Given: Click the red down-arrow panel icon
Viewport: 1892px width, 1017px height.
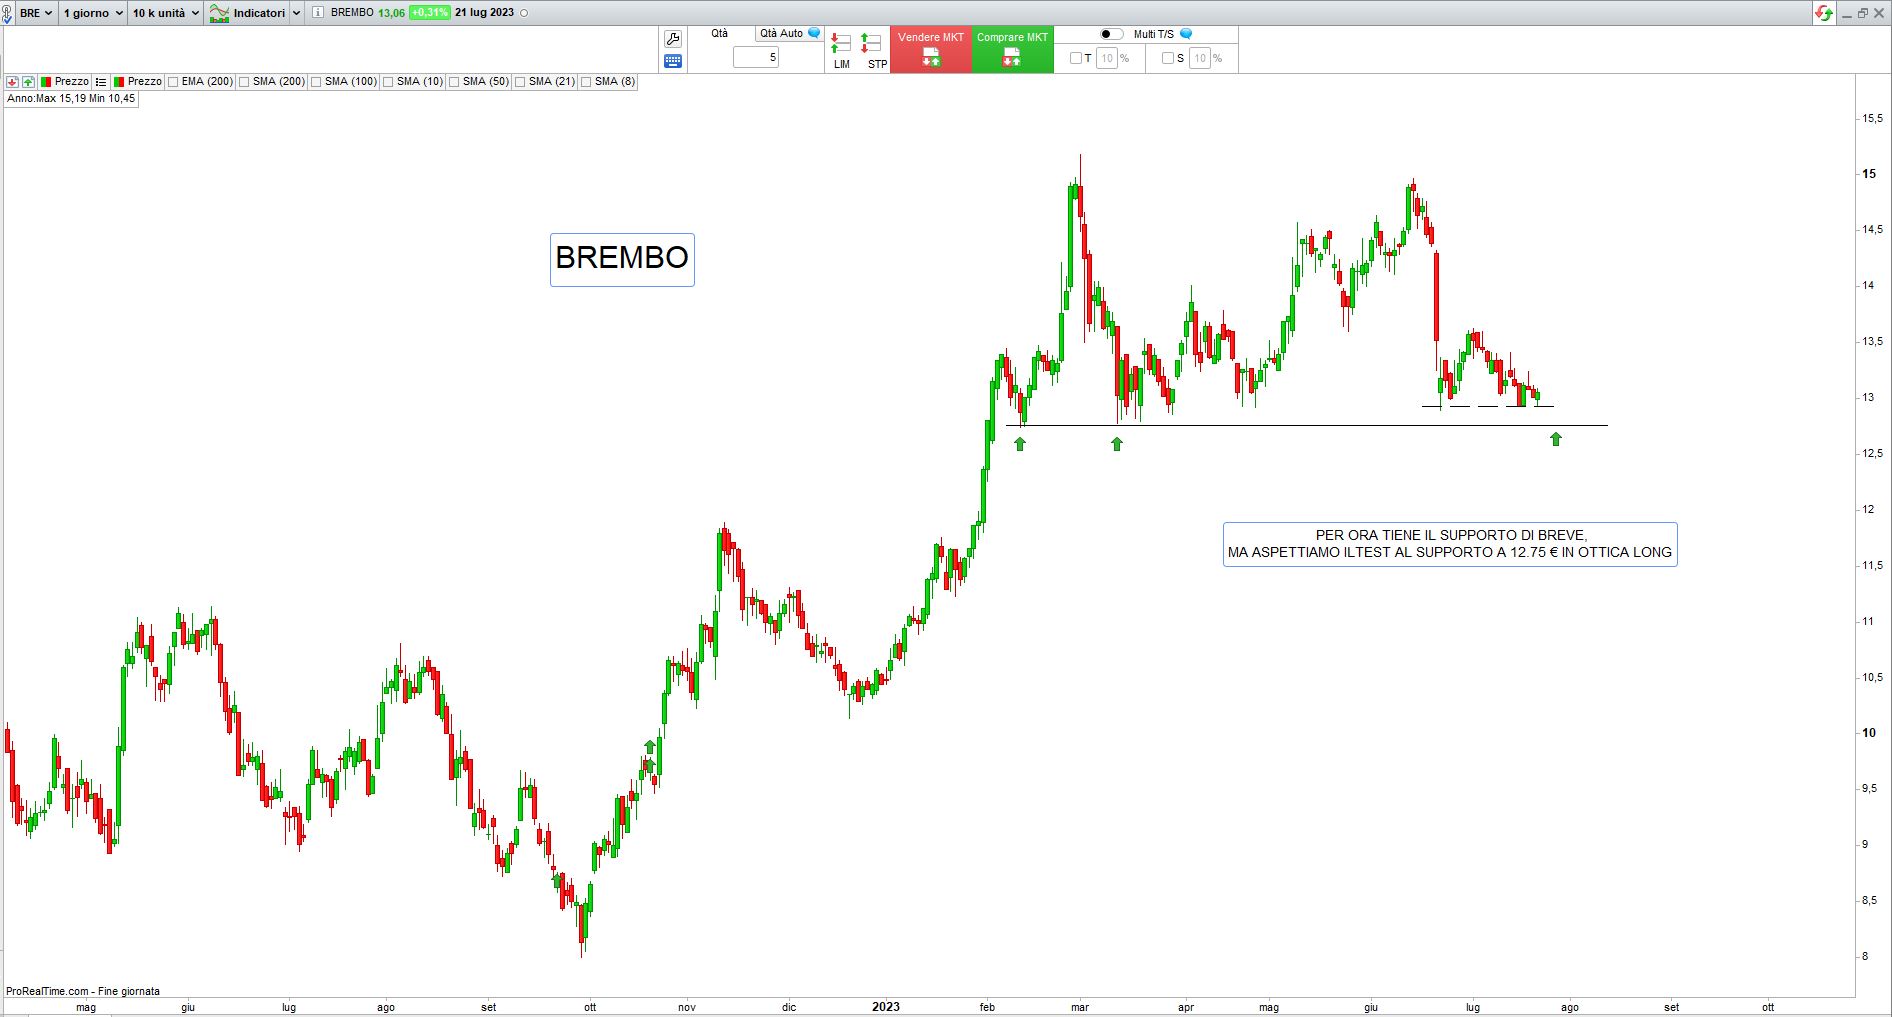Looking at the screenshot, I should 12,82.
